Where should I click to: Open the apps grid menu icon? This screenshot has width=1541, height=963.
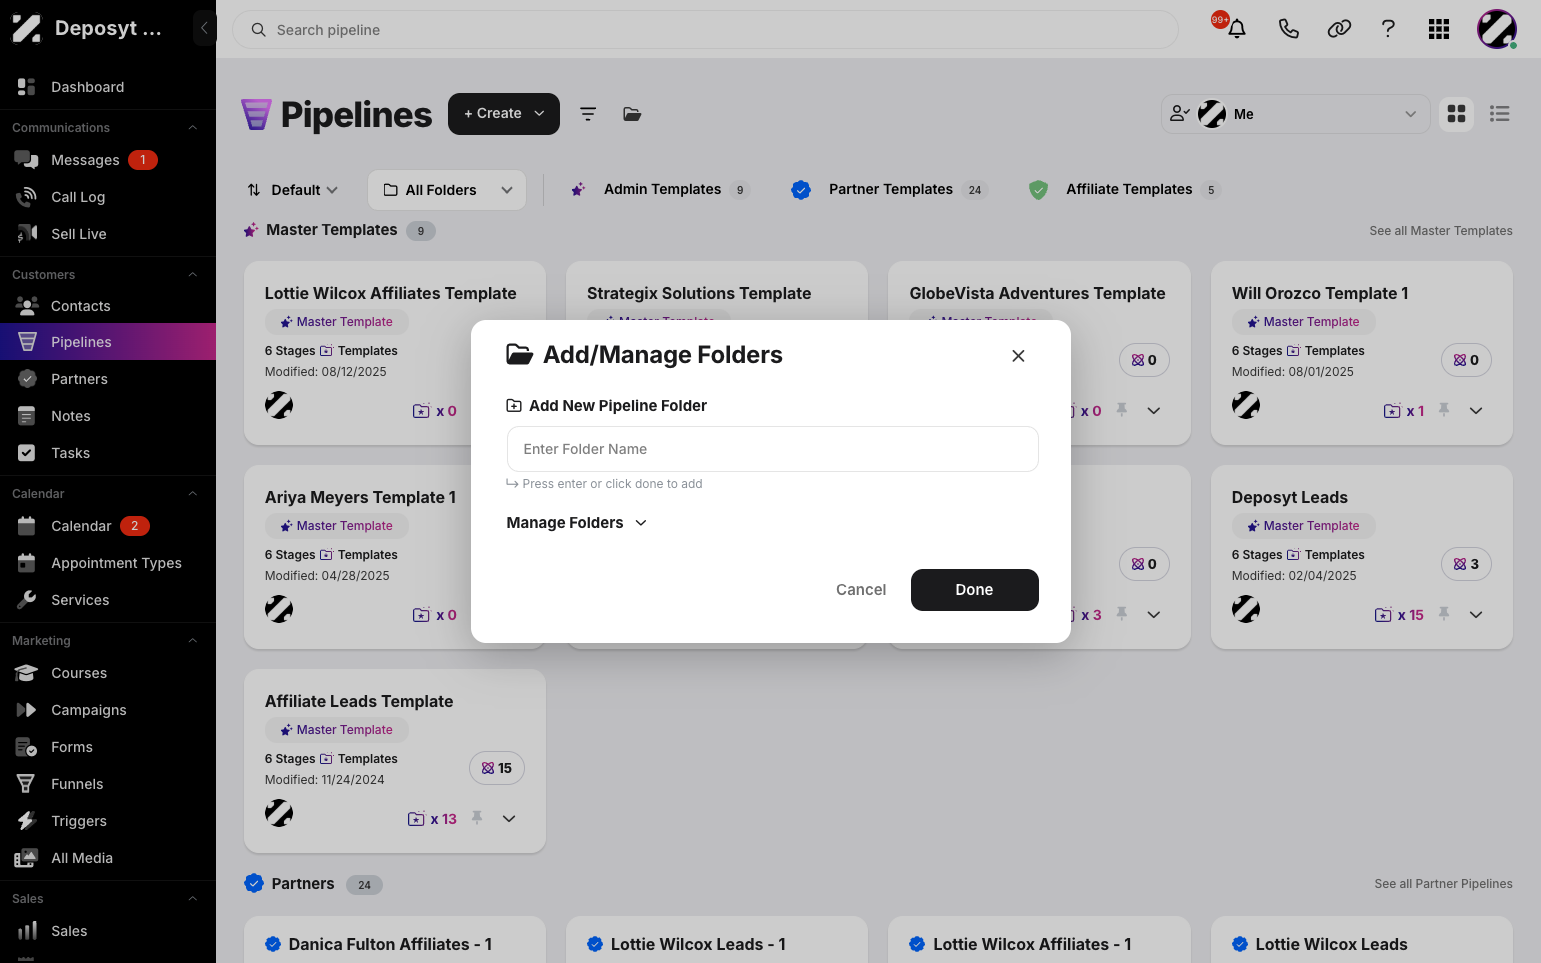click(1439, 29)
